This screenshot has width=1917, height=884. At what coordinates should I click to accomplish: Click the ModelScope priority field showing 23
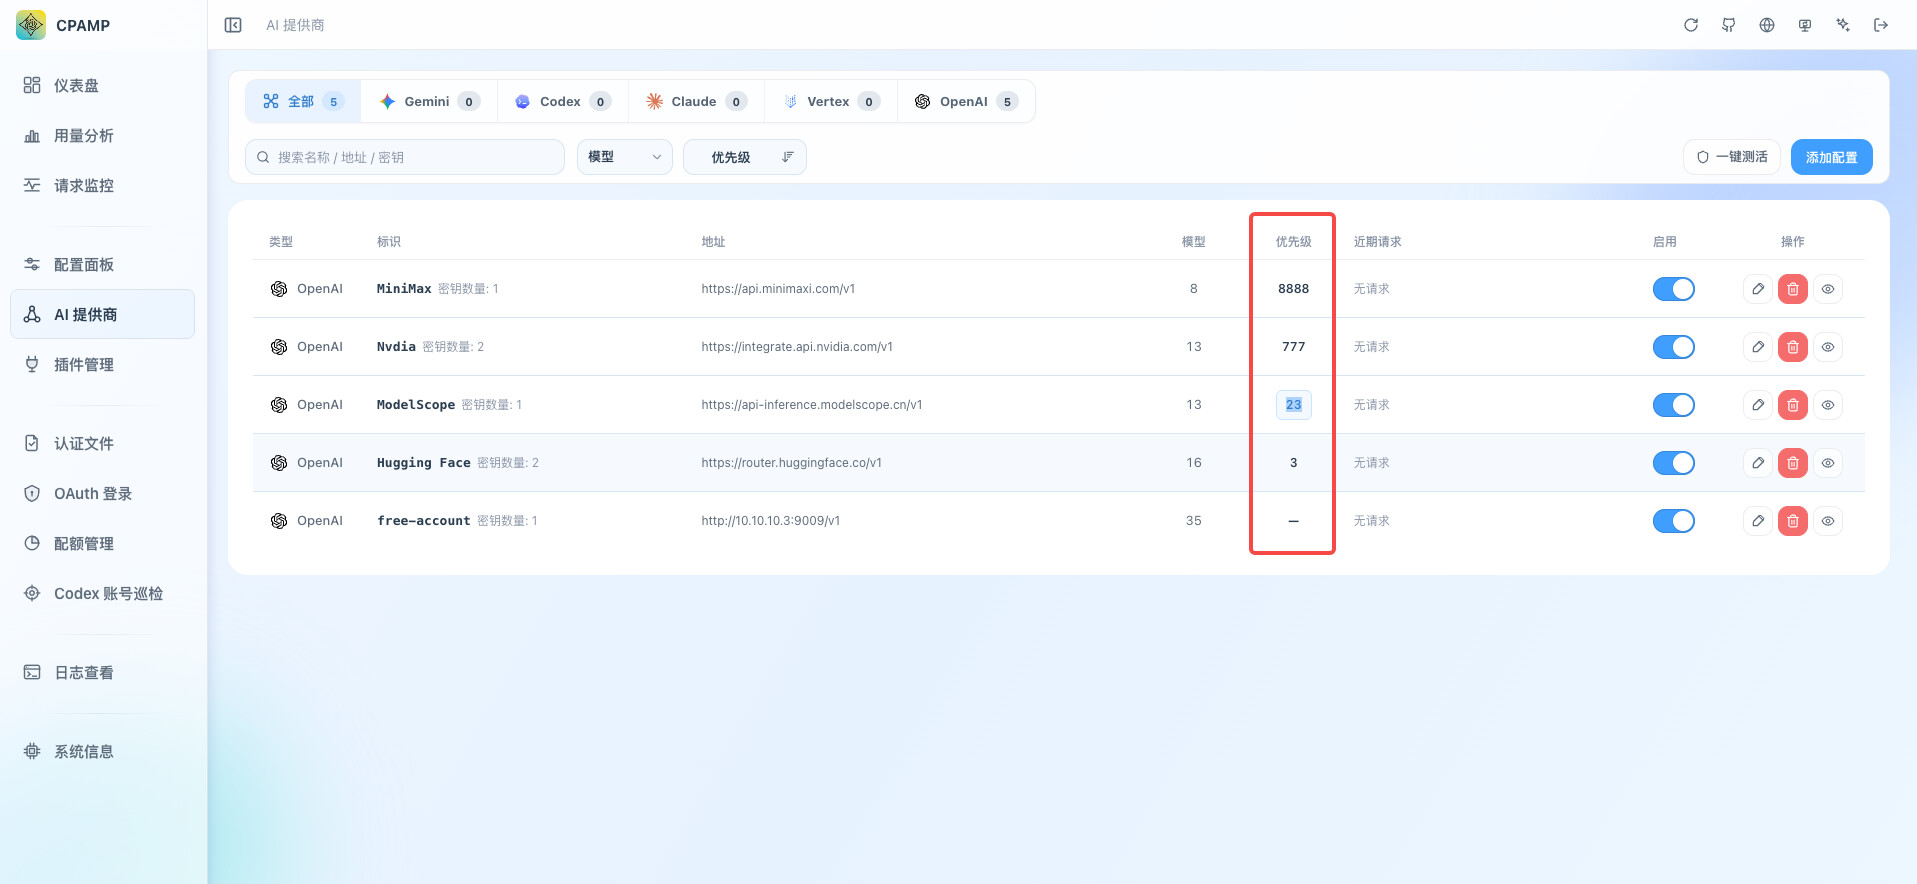pyautogui.click(x=1294, y=405)
